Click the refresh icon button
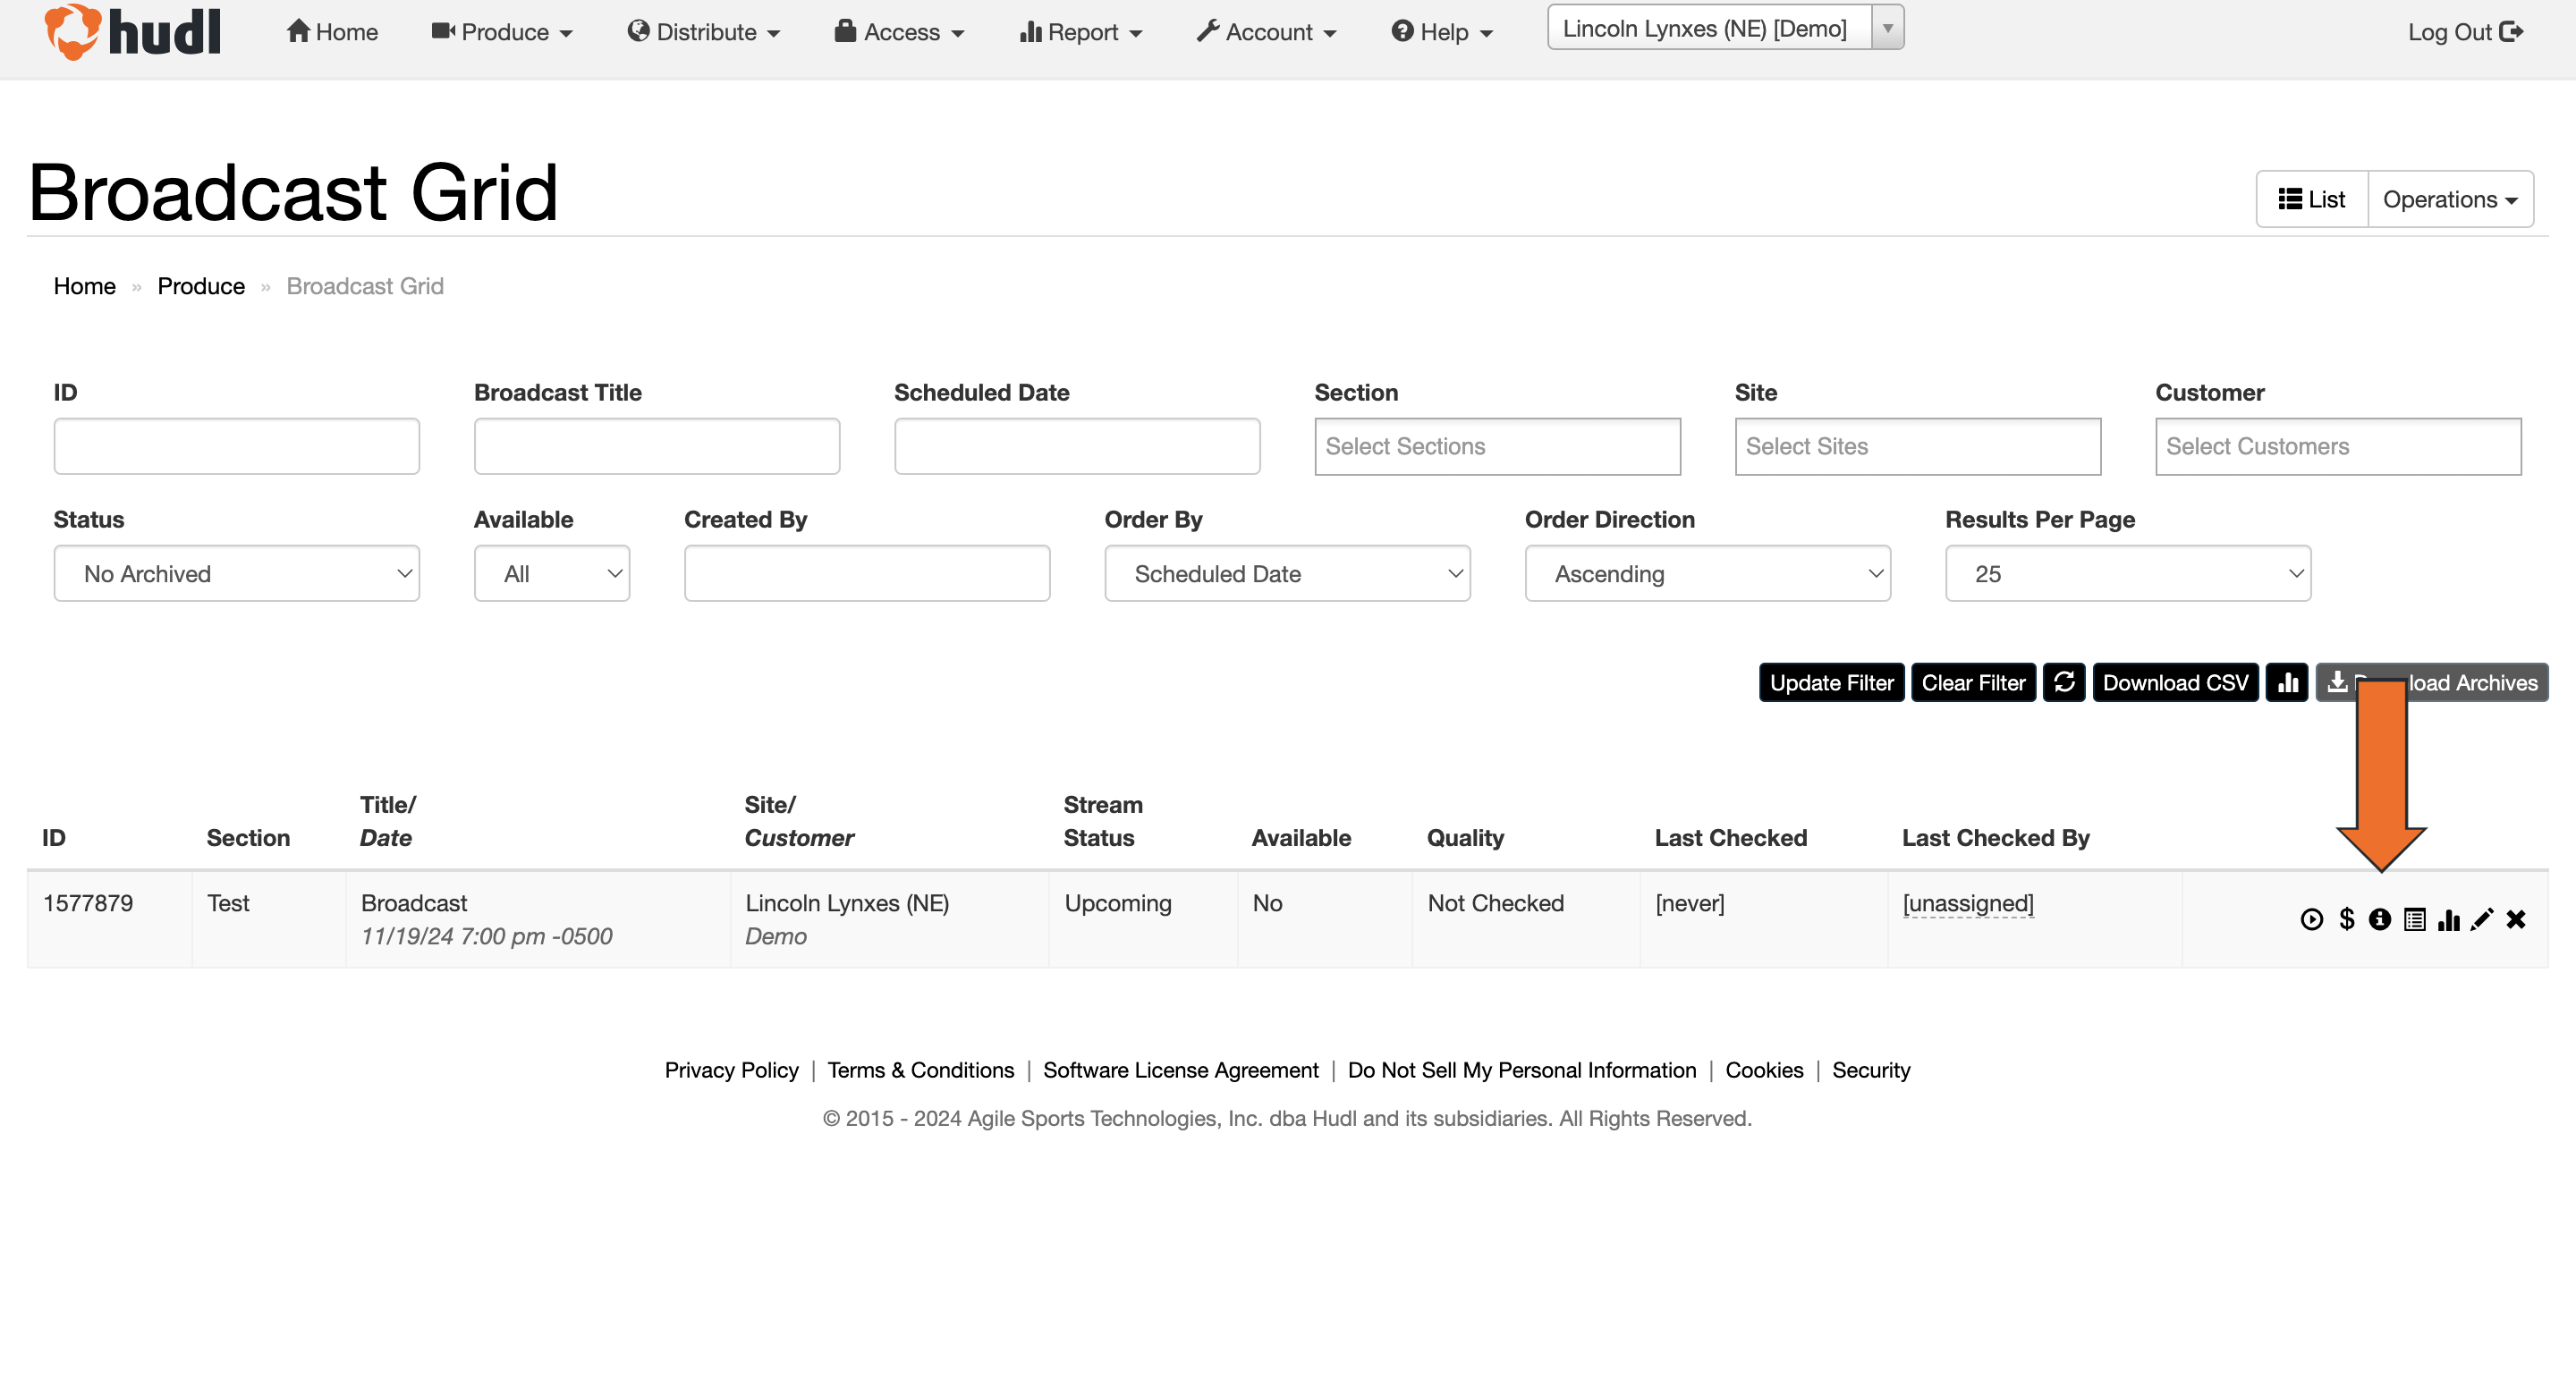 2063,683
